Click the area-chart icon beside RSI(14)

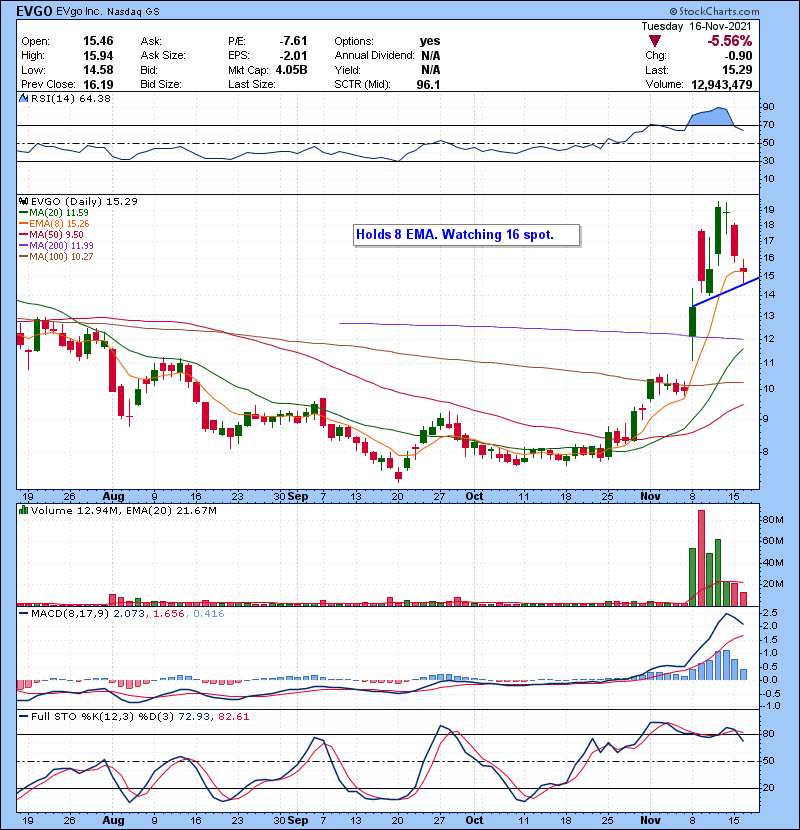(23, 98)
